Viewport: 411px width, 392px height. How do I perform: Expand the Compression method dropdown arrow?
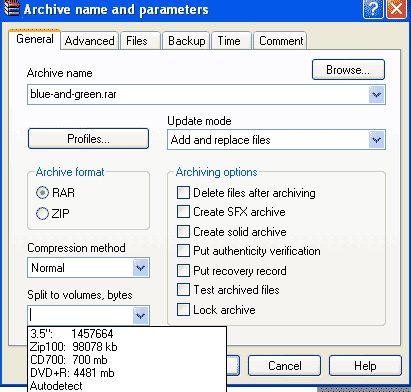coord(141,267)
